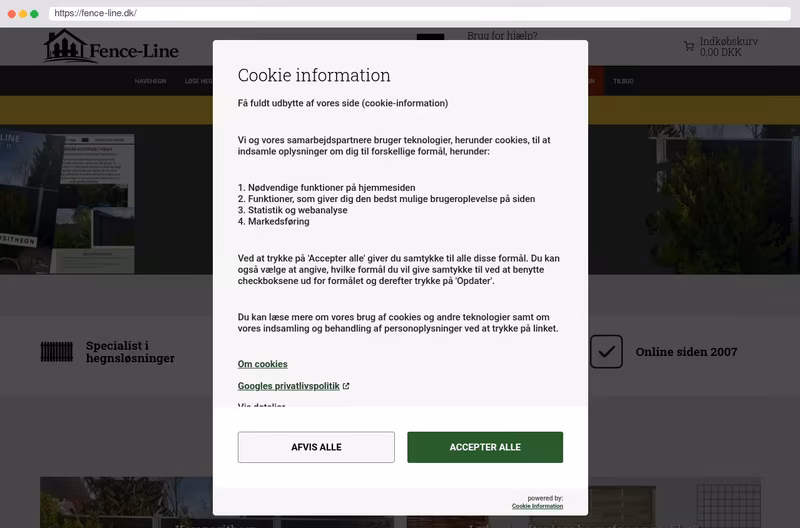Click the Afvis alle button

tap(316, 447)
